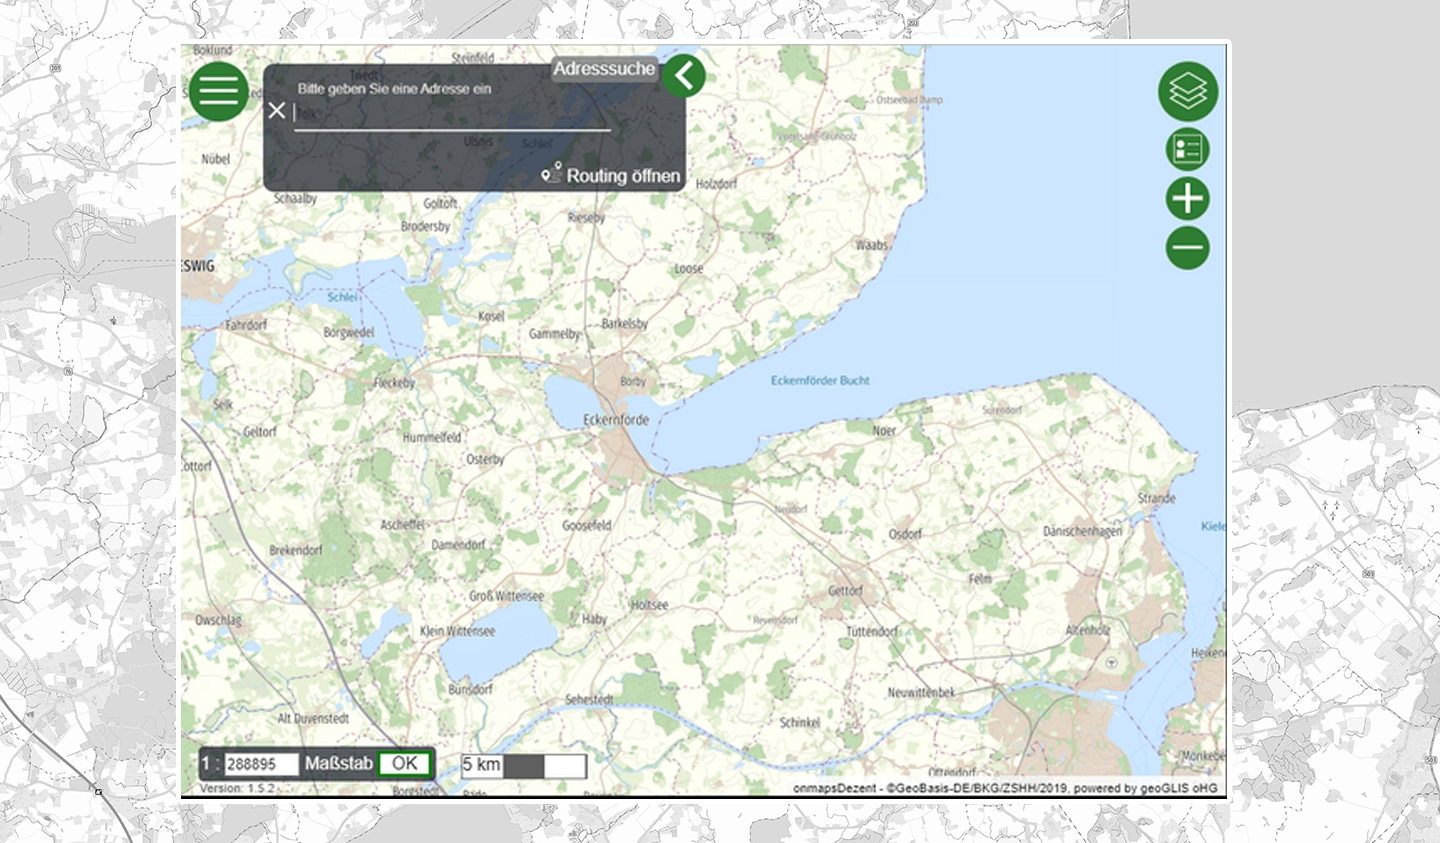Screen dimensions: 1440x843
Task: Click the Owschlag map label
Action: tap(218, 620)
